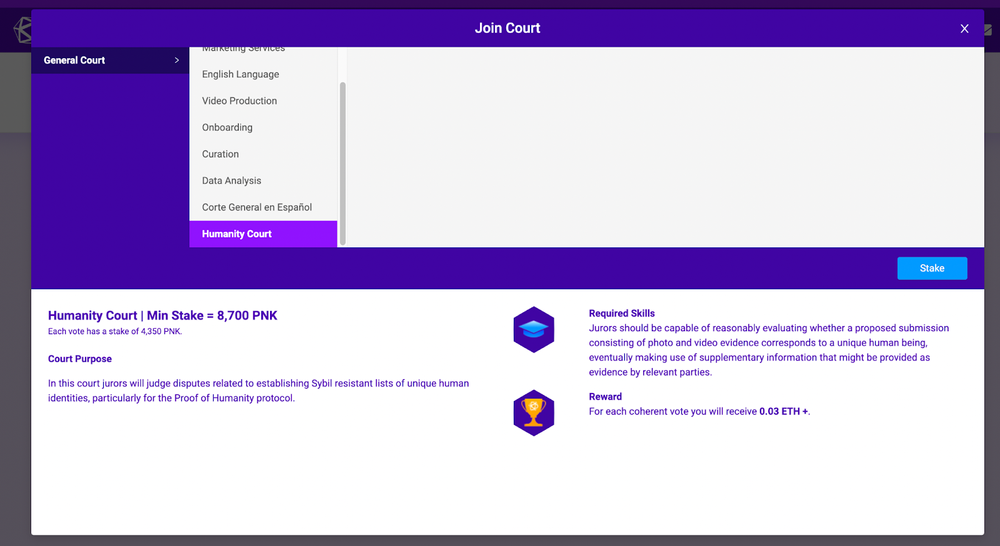Click the Court Purpose heading
The image size is (1000, 546).
pyautogui.click(x=80, y=358)
